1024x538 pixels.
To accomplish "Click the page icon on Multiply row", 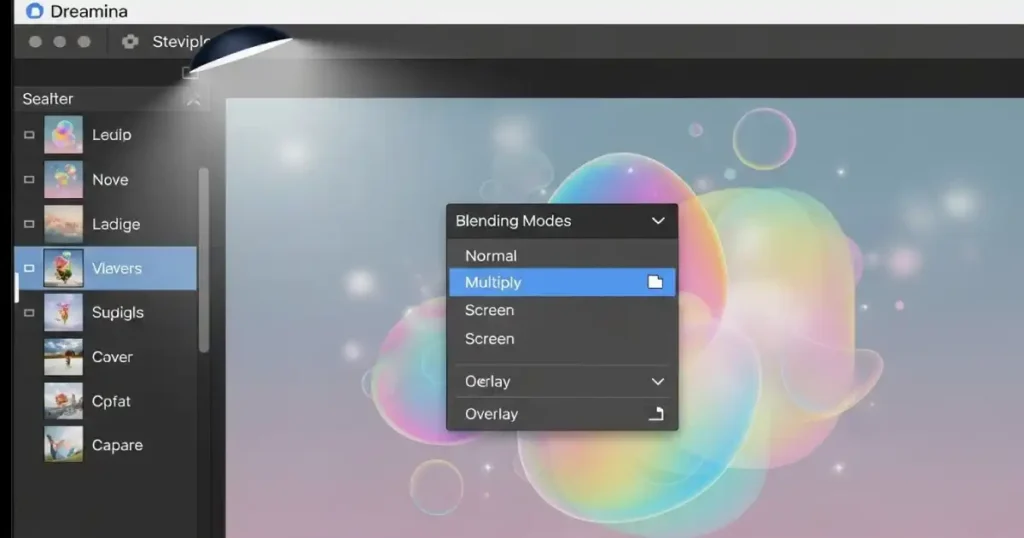I will pyautogui.click(x=655, y=283).
